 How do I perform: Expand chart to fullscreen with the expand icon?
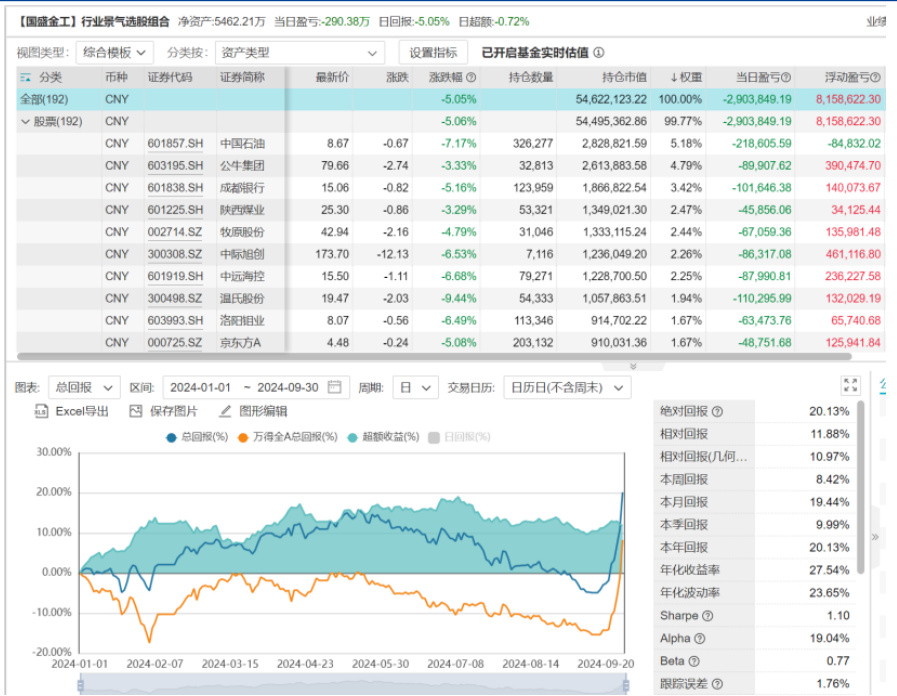coord(850,386)
